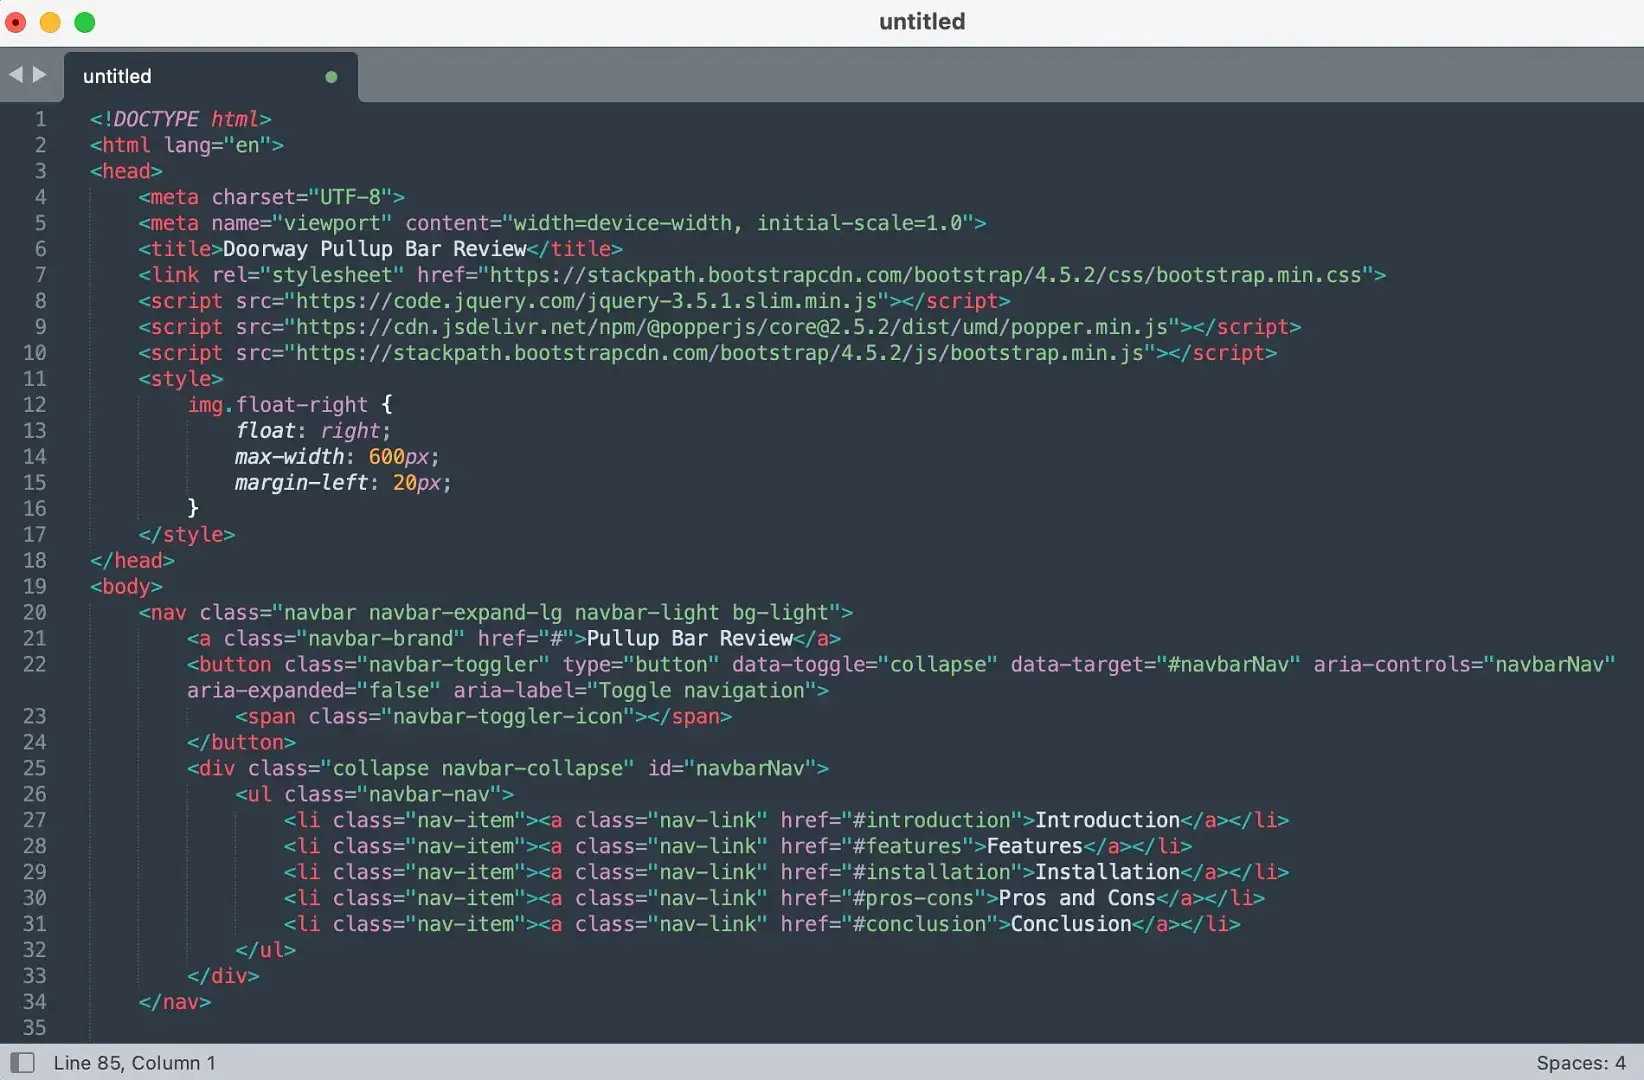
Task: Click the red close window button
Action: [15, 22]
